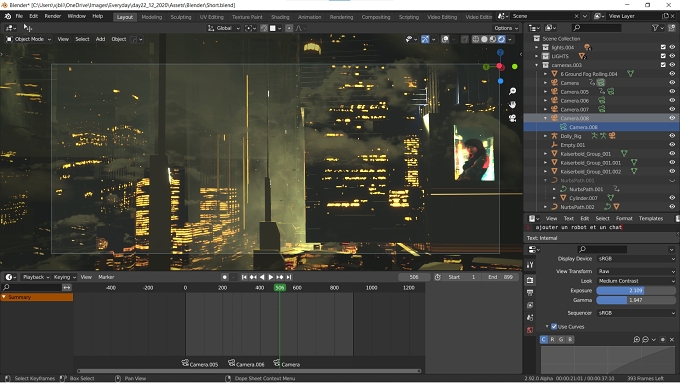680x383 pixels.
Task: Click the zoom magnifier icon in viewport
Action: 512,91
